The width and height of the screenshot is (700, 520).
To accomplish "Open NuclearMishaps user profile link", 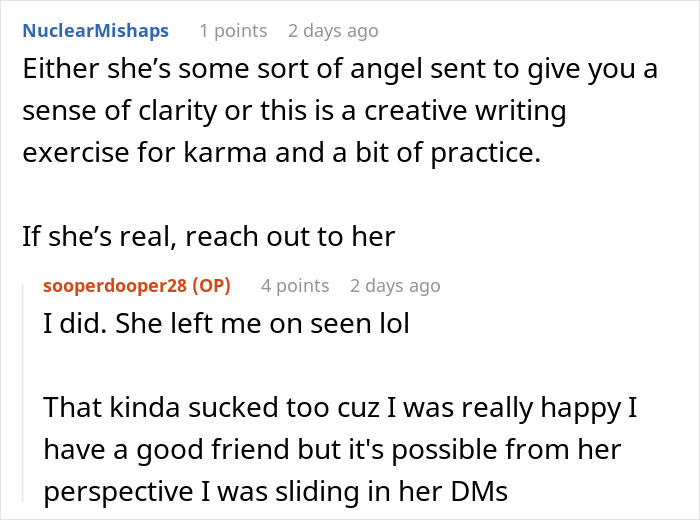I will [96, 31].
